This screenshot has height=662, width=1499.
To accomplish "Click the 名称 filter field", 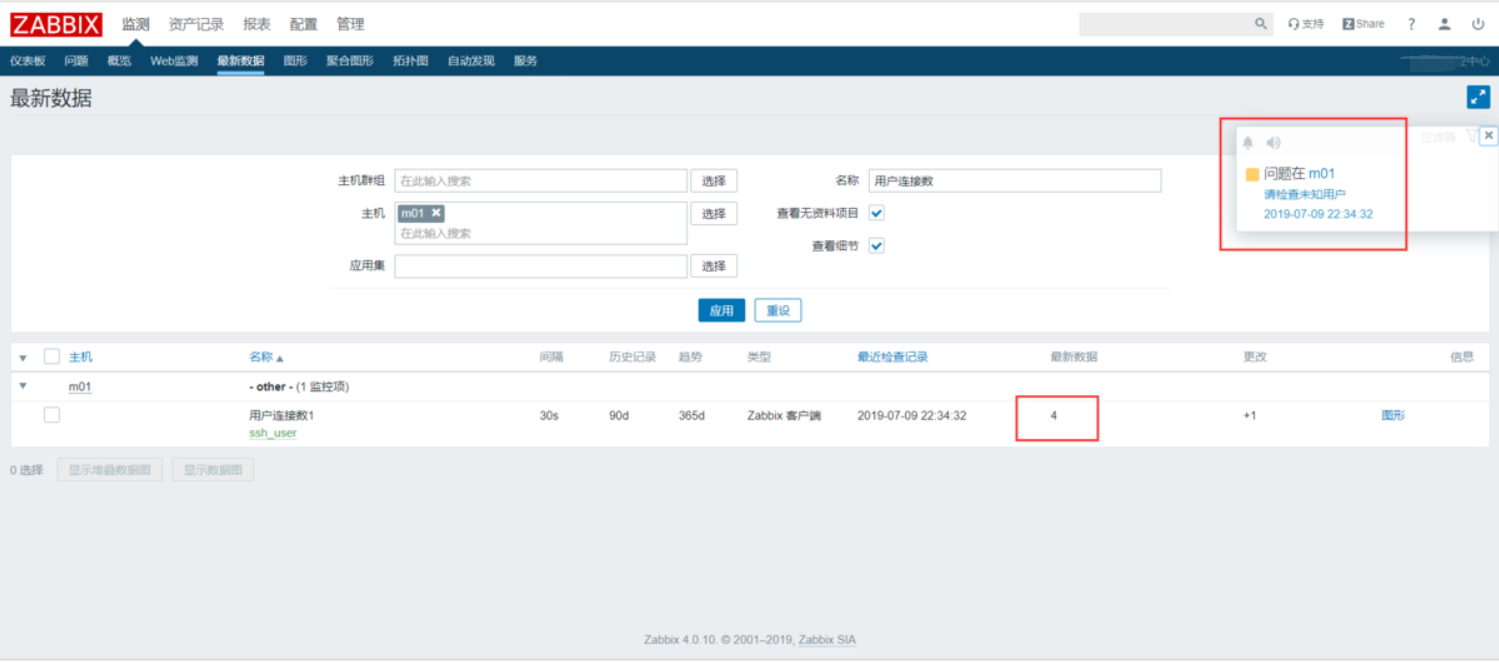I will coord(1015,181).
